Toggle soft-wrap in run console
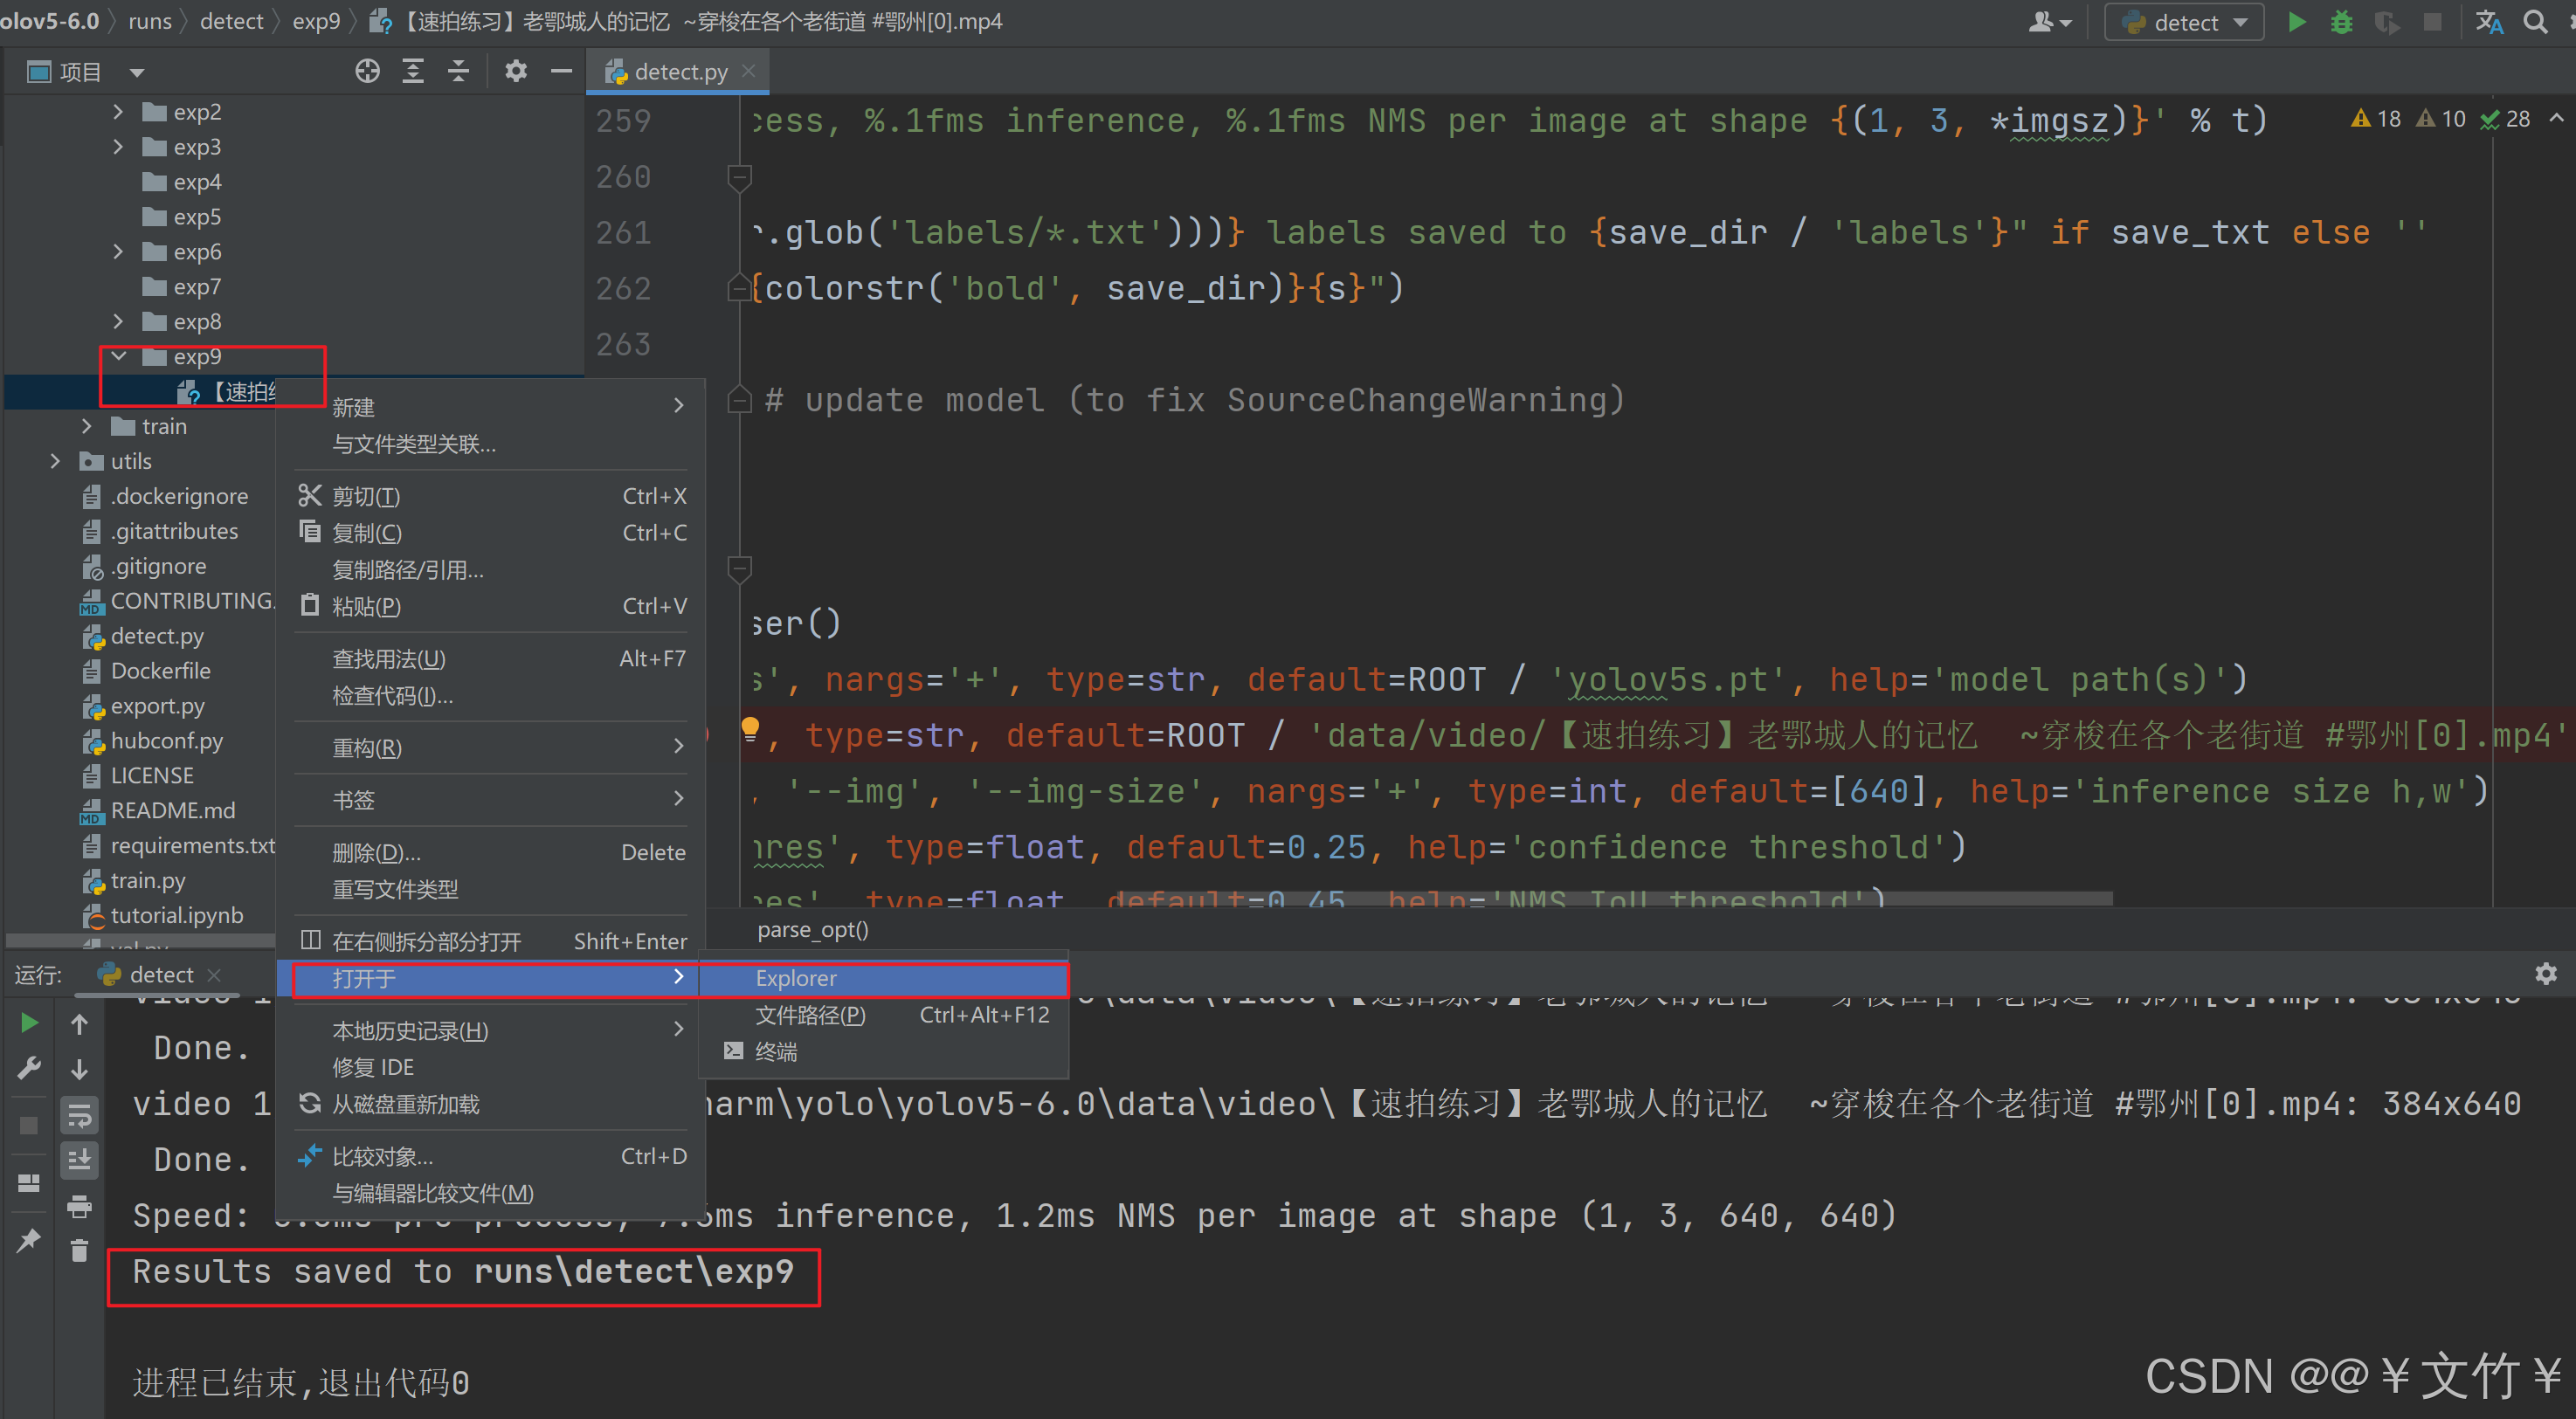Screen dimensions: 2576x1419 tap(79, 1114)
